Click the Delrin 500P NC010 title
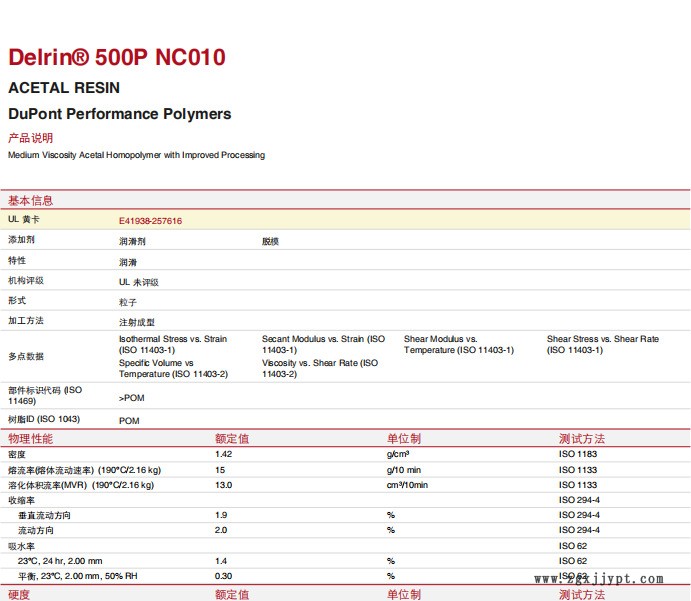 coord(117,57)
